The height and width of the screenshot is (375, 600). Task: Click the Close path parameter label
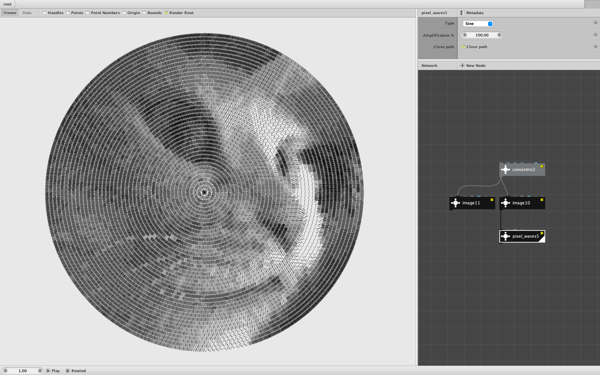[x=443, y=47]
